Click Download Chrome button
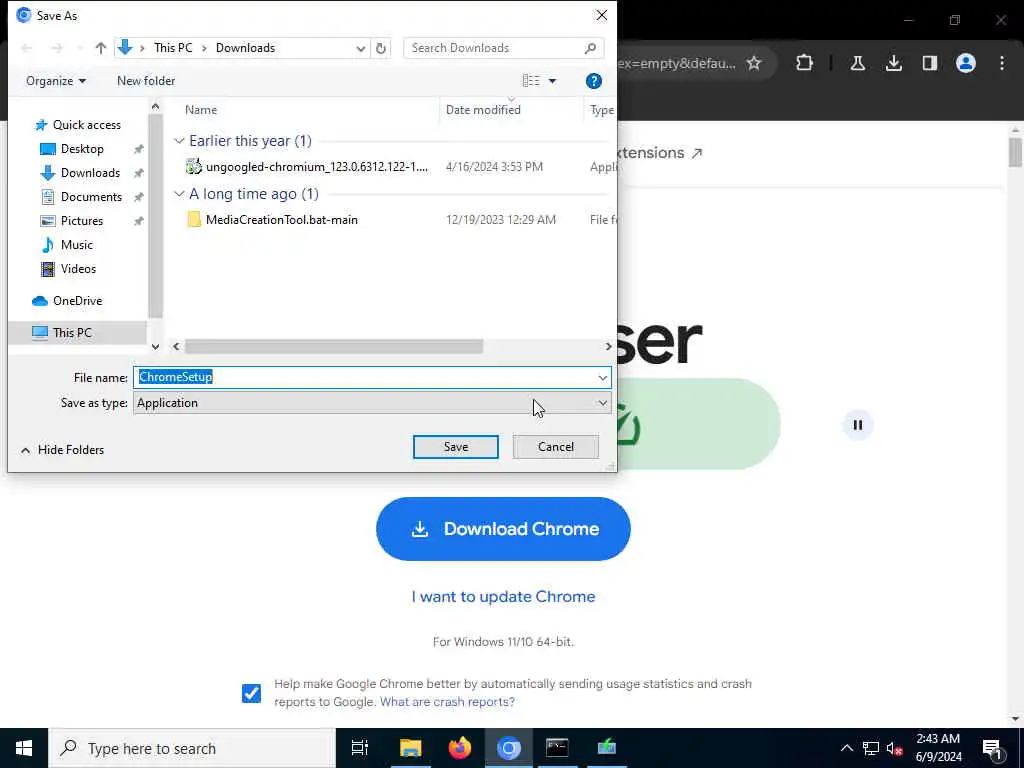 504,529
